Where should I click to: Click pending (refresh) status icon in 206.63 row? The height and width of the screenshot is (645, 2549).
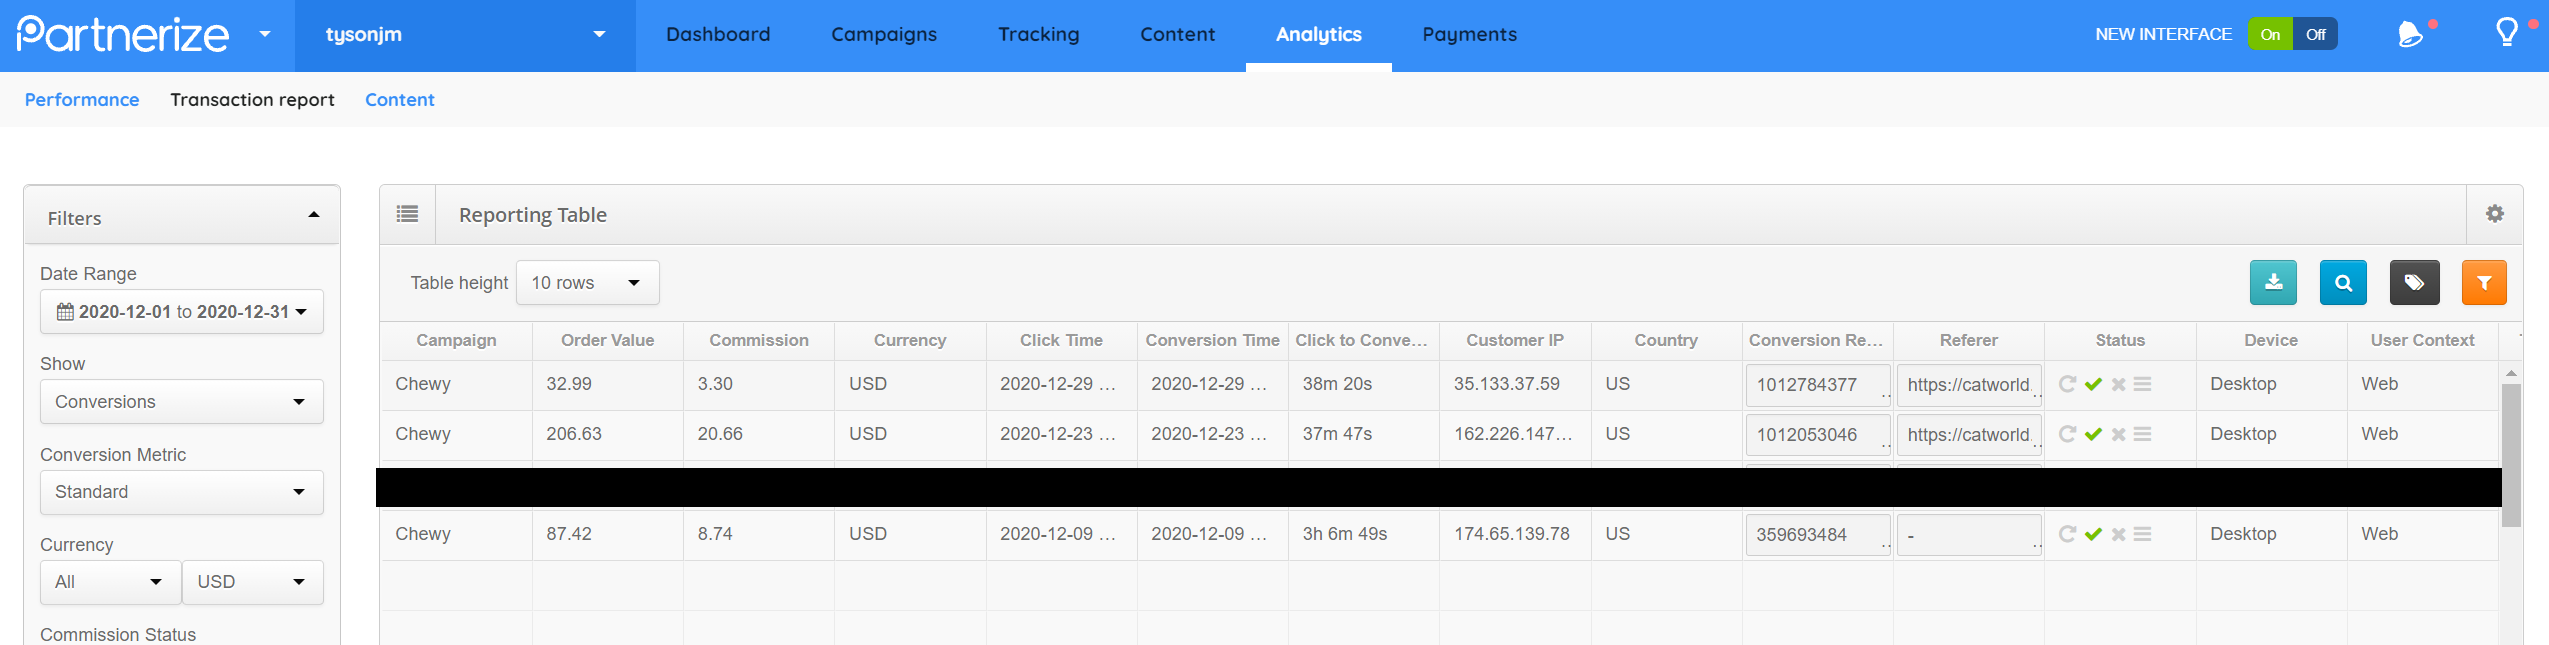[x=2067, y=434]
